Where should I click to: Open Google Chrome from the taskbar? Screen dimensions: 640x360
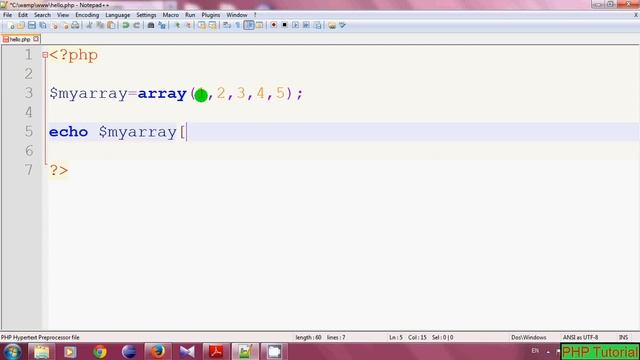(x=100, y=351)
